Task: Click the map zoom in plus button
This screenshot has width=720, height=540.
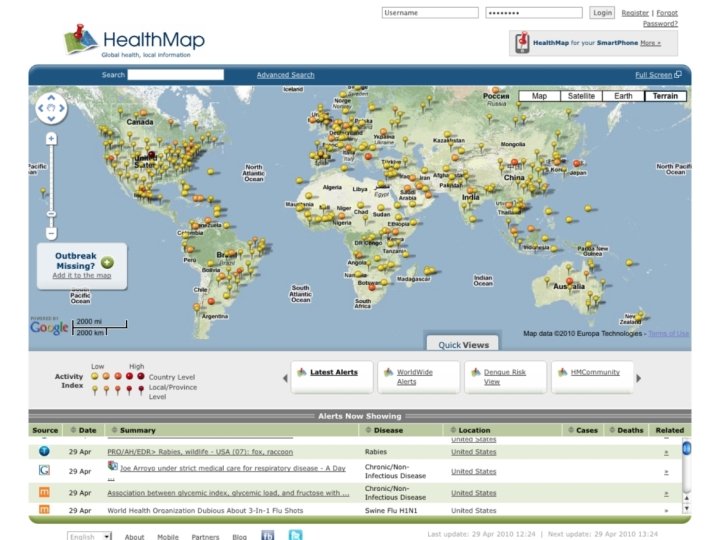Action: 51,138
